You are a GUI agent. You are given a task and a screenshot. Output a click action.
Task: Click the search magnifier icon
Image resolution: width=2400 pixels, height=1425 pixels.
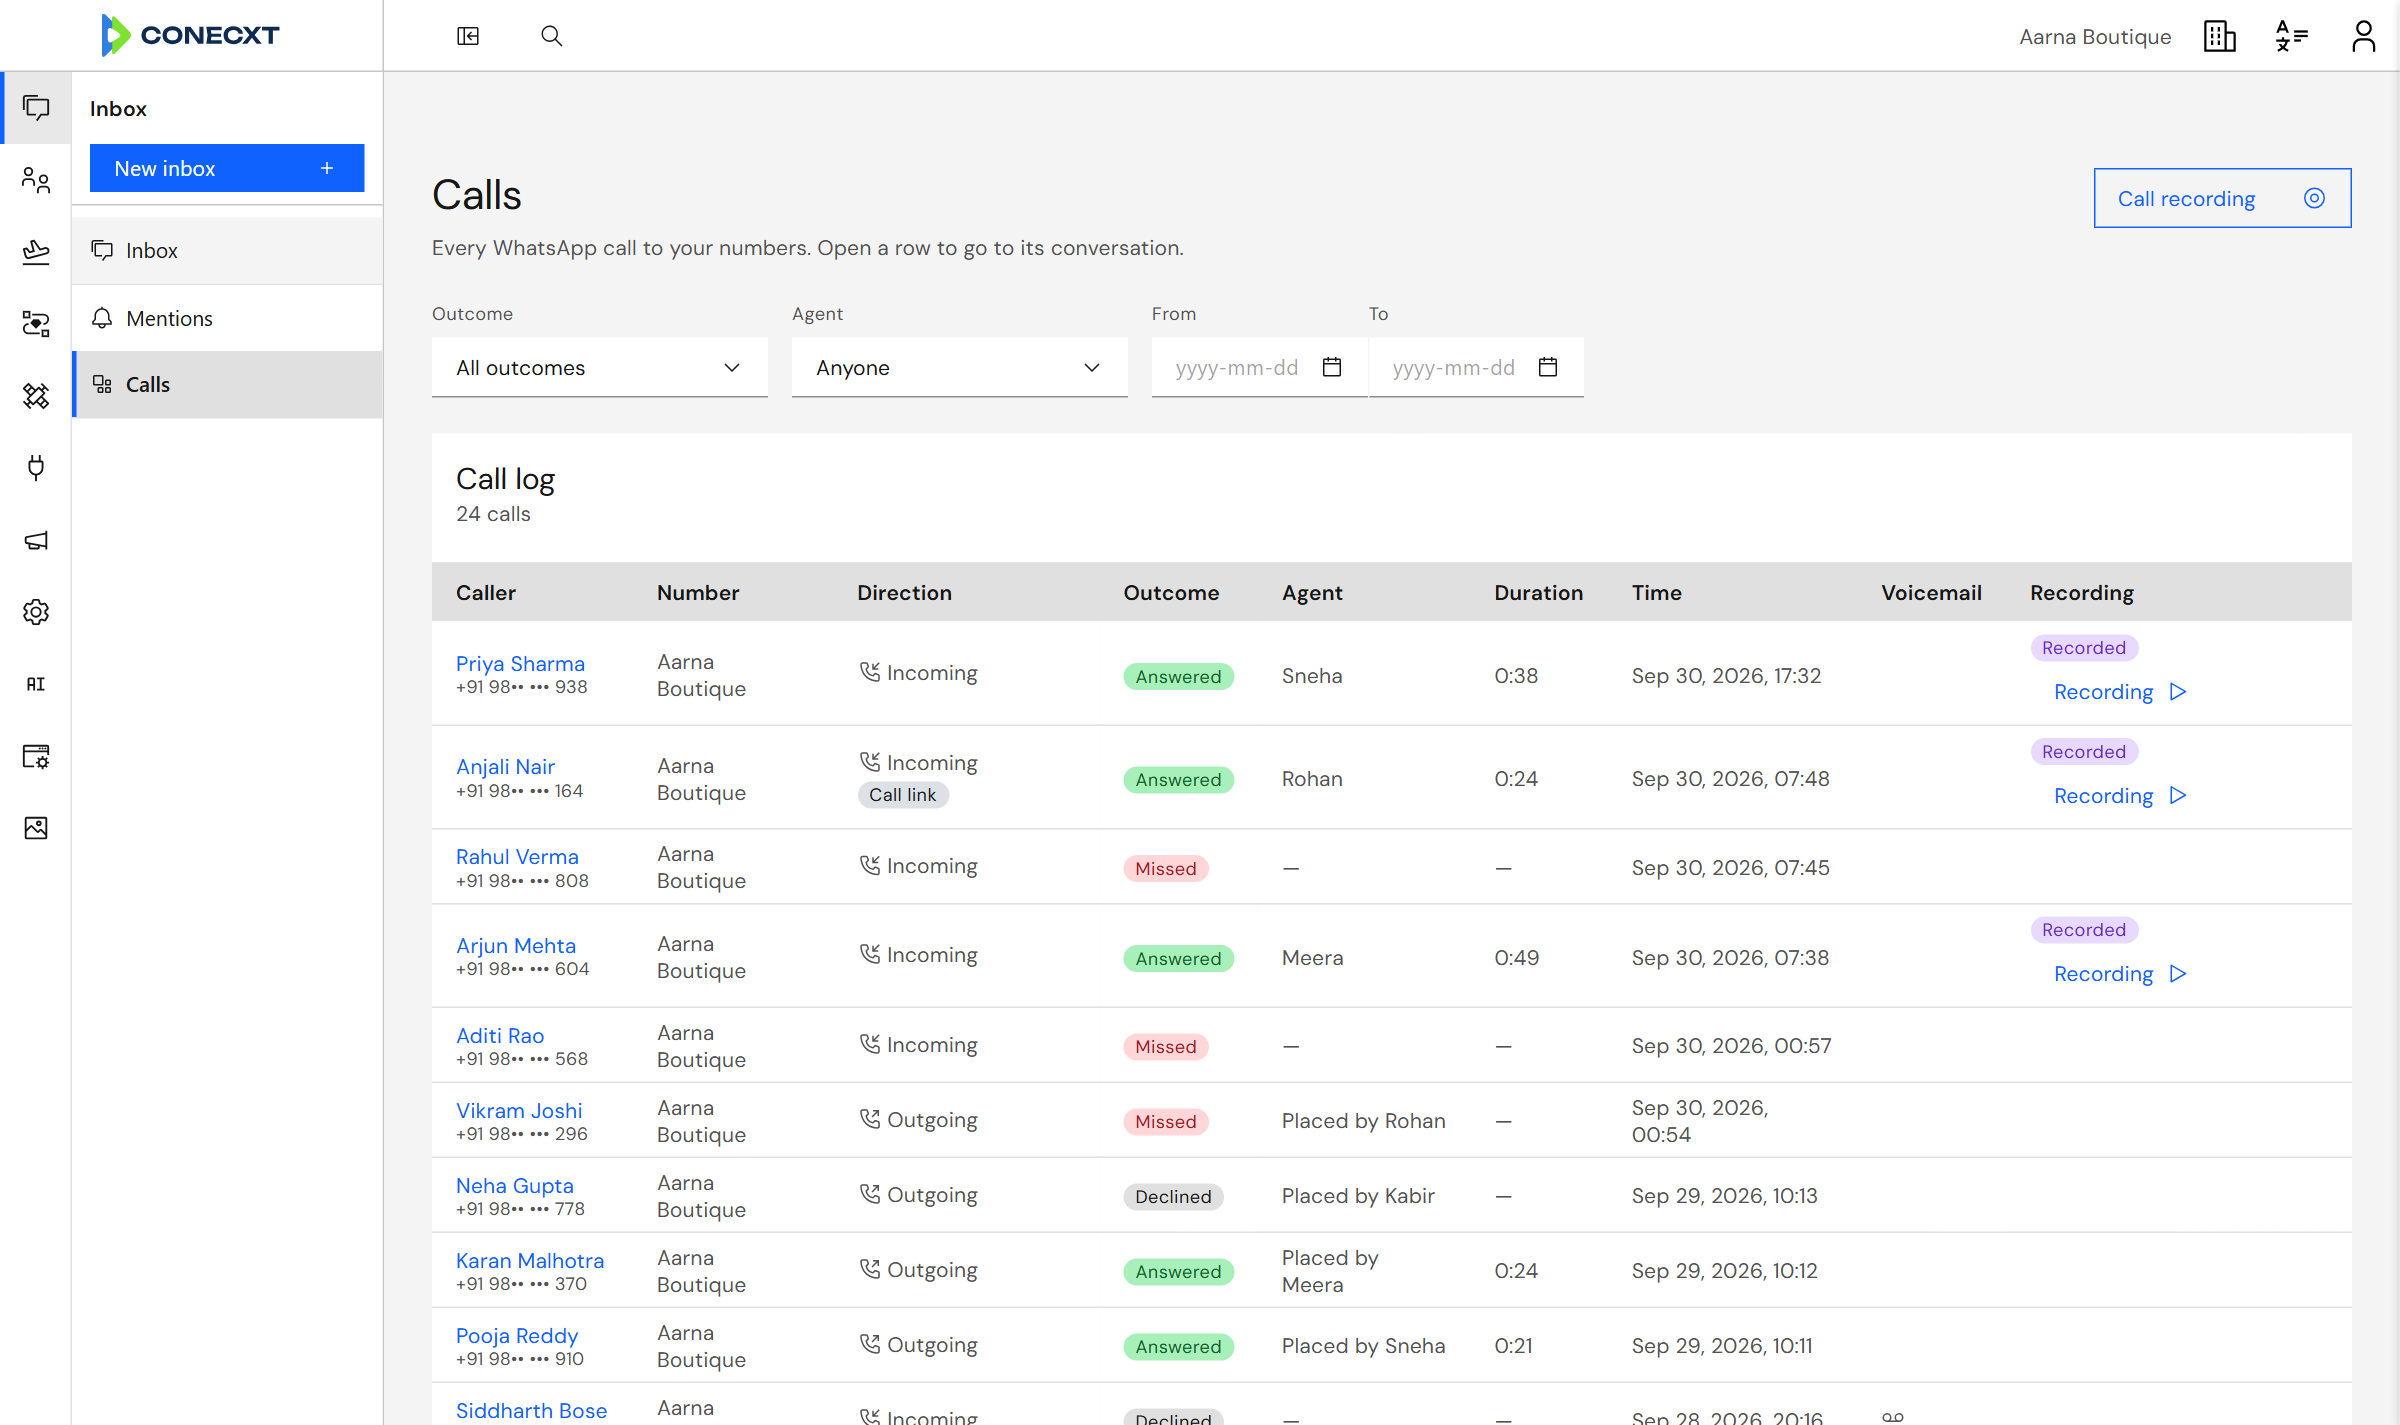[551, 36]
